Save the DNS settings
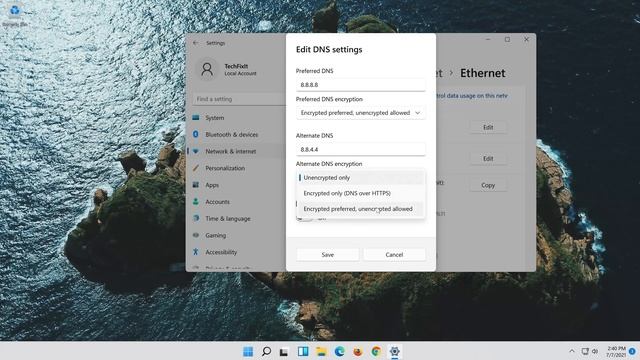The image size is (640, 360). click(328, 255)
